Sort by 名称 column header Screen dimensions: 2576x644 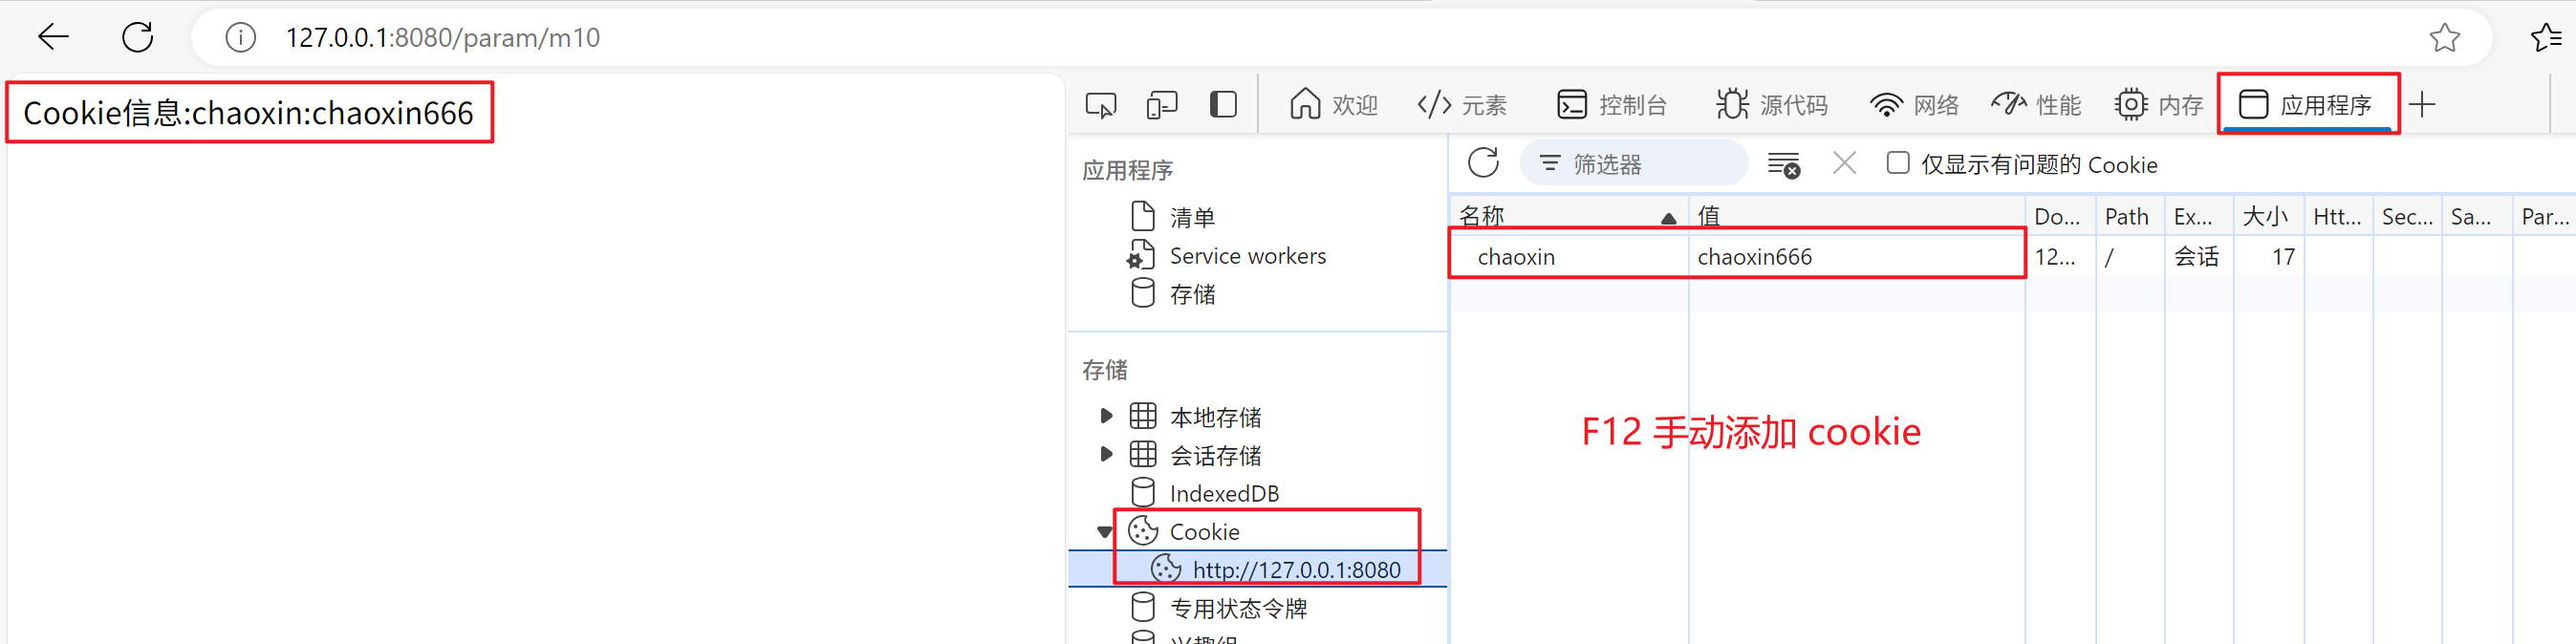pos(1568,216)
